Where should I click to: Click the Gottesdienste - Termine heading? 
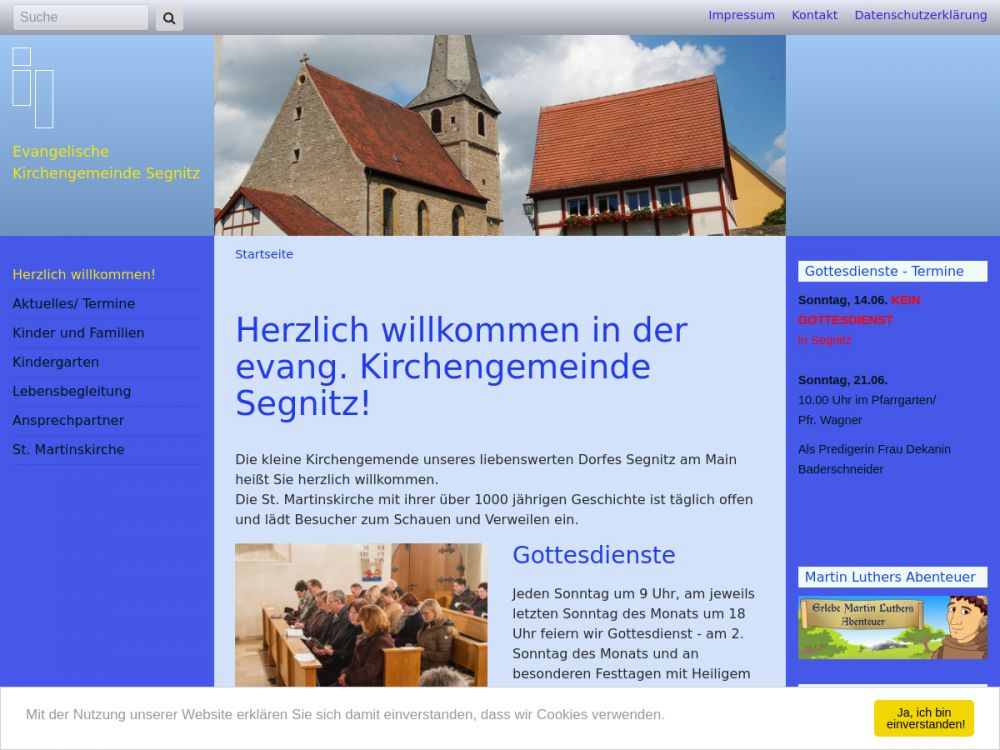point(884,271)
